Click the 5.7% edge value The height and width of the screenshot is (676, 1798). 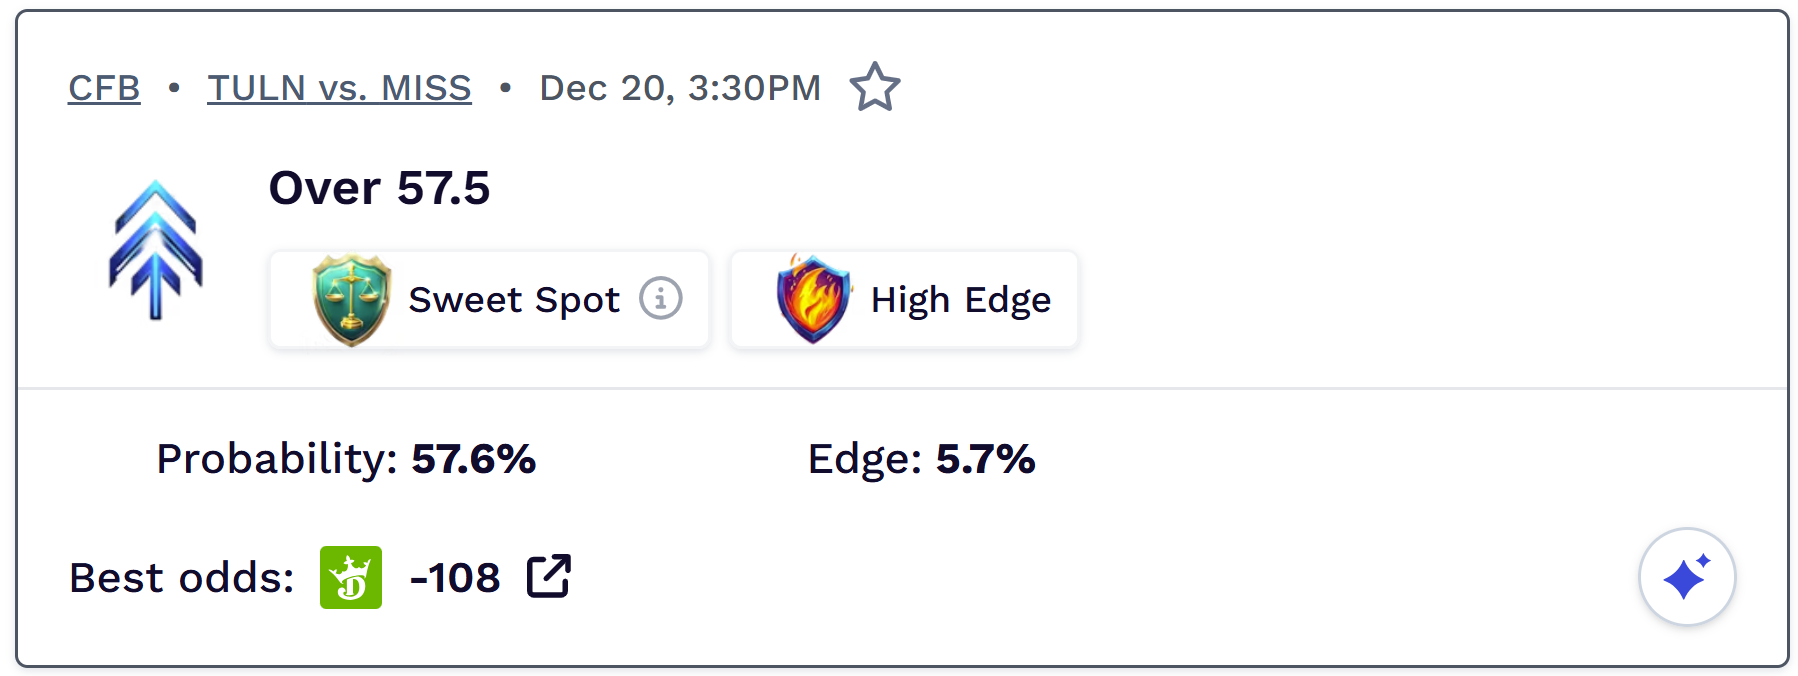tap(985, 459)
